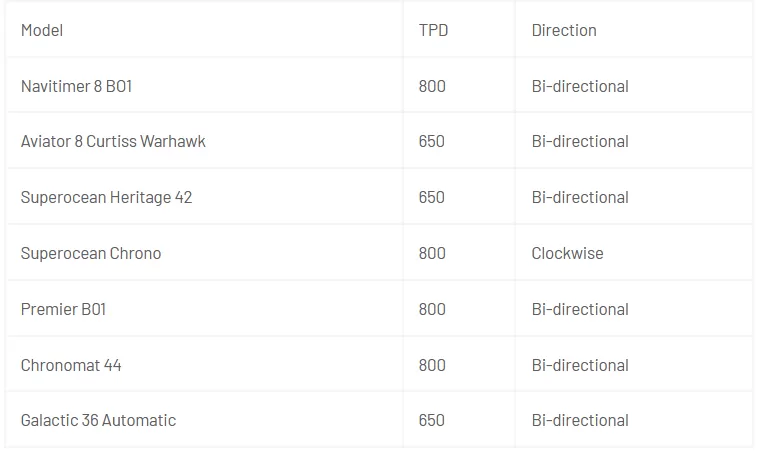
Task: Click the 800 TPD for Chronomat 44
Action: coord(432,365)
